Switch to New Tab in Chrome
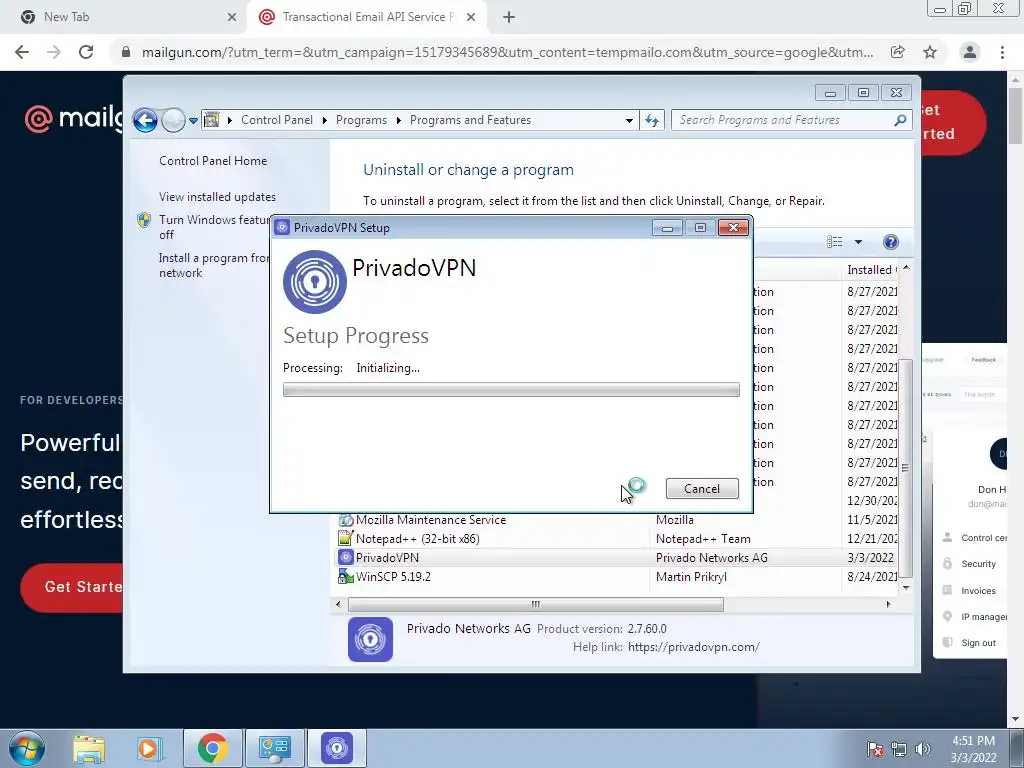 point(123,17)
